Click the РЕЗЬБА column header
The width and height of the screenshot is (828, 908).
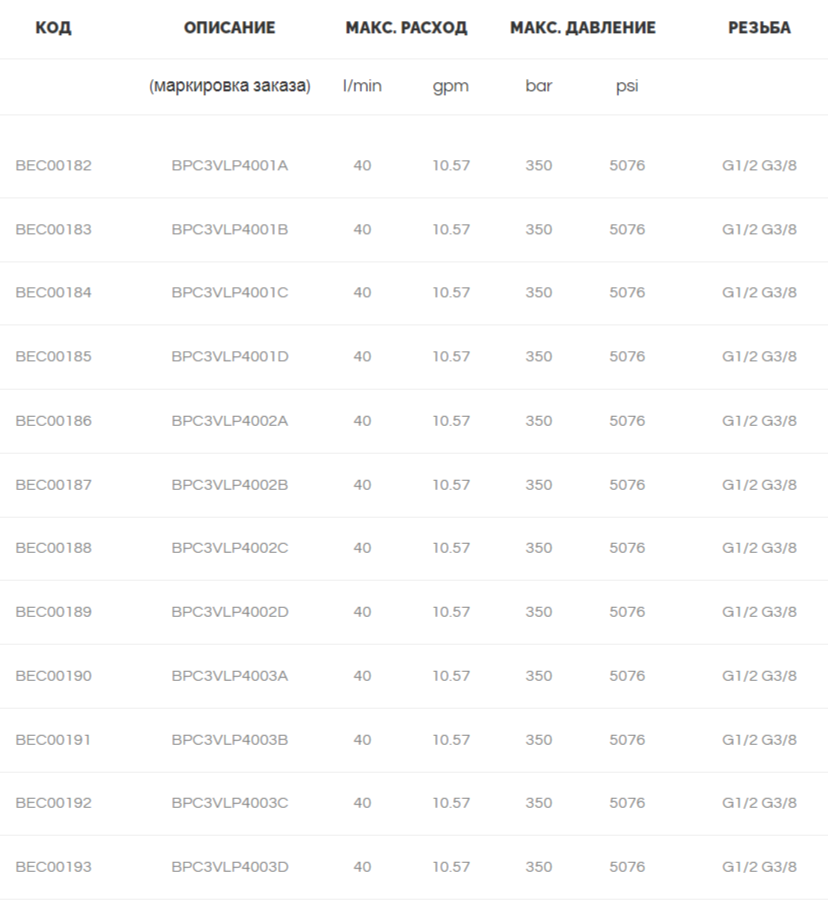(759, 28)
